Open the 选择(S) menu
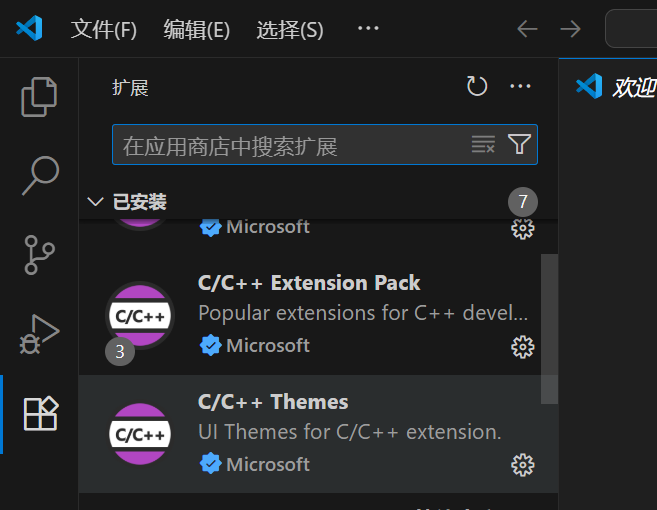The width and height of the screenshot is (657, 510). tap(289, 29)
